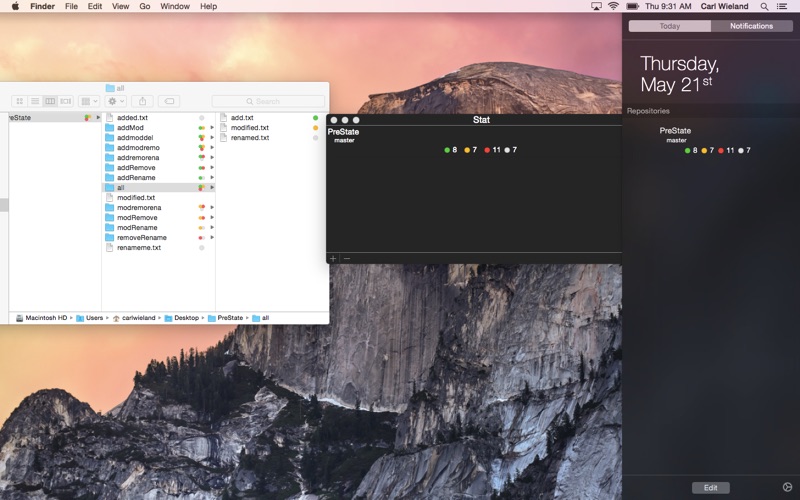Switch Finder to Cover Flow view
This screenshot has width=800, height=500.
click(x=65, y=101)
